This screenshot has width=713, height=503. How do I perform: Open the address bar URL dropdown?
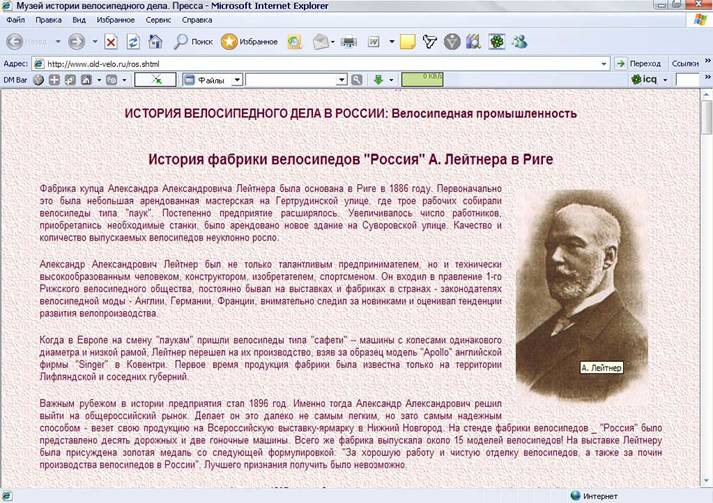click(604, 64)
